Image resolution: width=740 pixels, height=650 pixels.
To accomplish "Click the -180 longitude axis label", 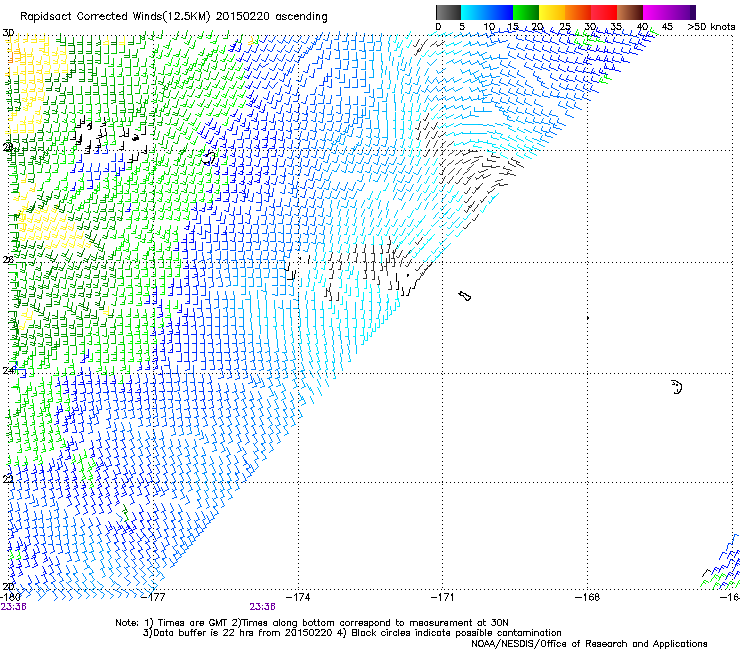I will click(x=10, y=597).
